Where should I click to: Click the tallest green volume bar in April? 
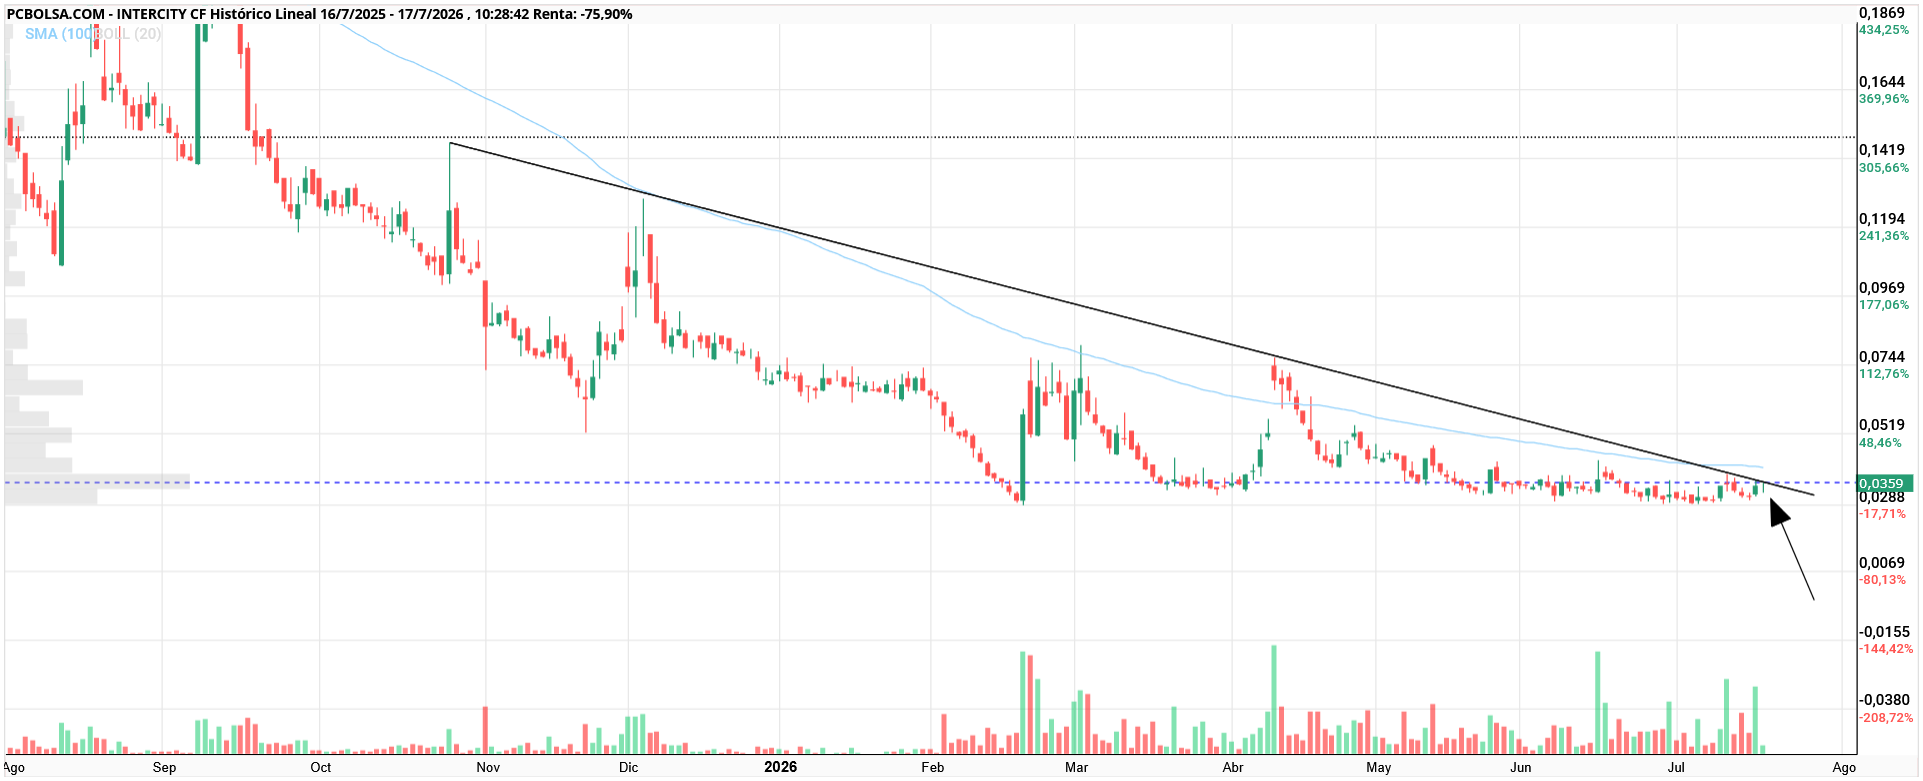point(1274,699)
